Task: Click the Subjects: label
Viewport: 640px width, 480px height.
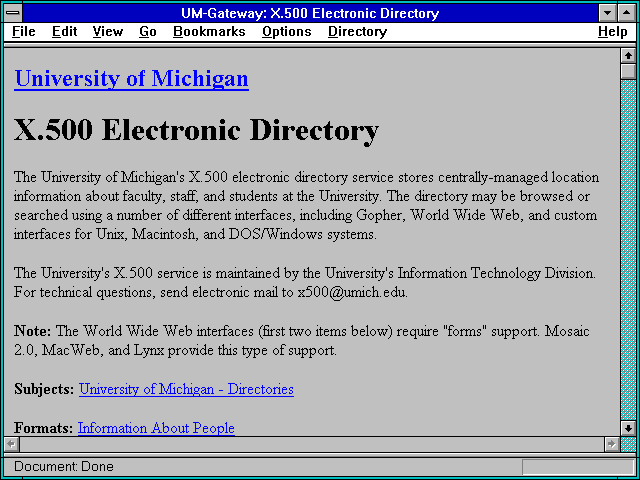Action: point(44,389)
